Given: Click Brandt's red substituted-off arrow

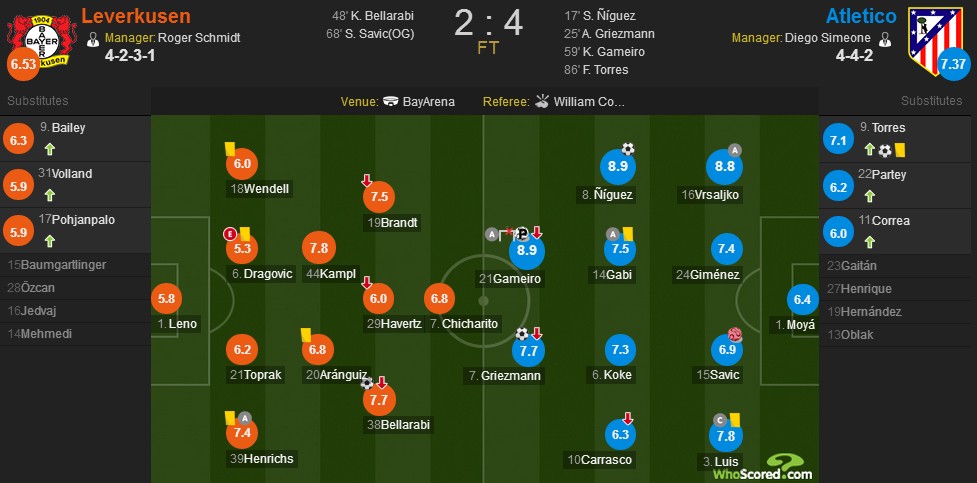Looking at the screenshot, I should 367,181.
